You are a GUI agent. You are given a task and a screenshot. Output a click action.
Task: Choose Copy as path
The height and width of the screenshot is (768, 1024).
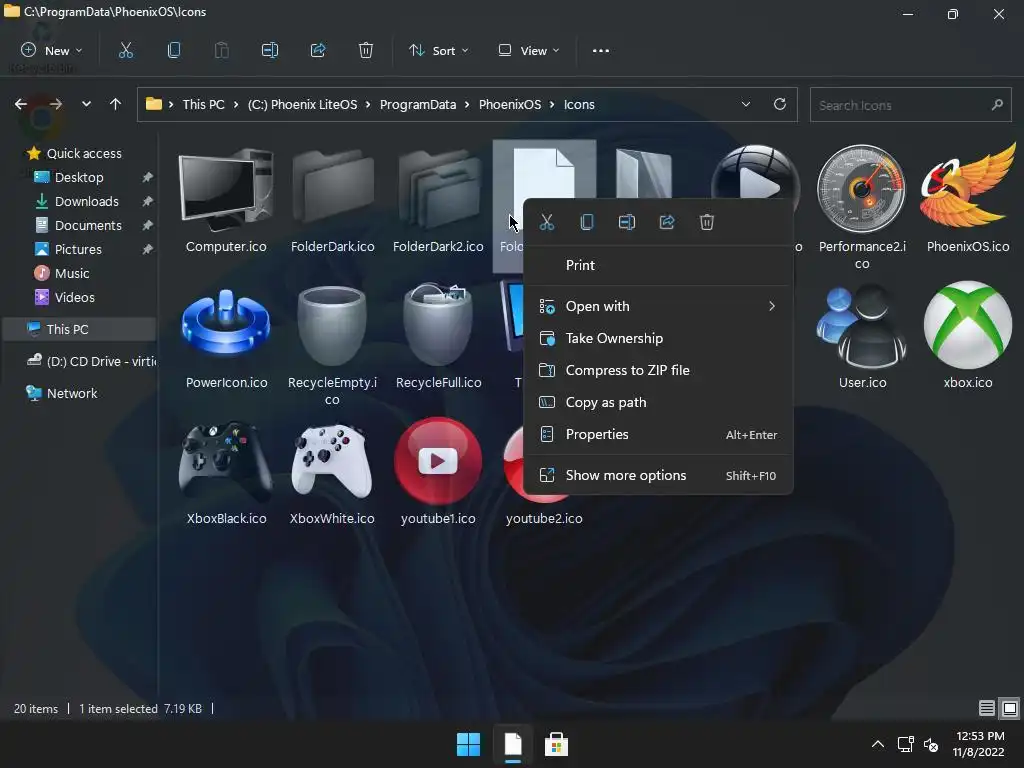click(x=658, y=402)
